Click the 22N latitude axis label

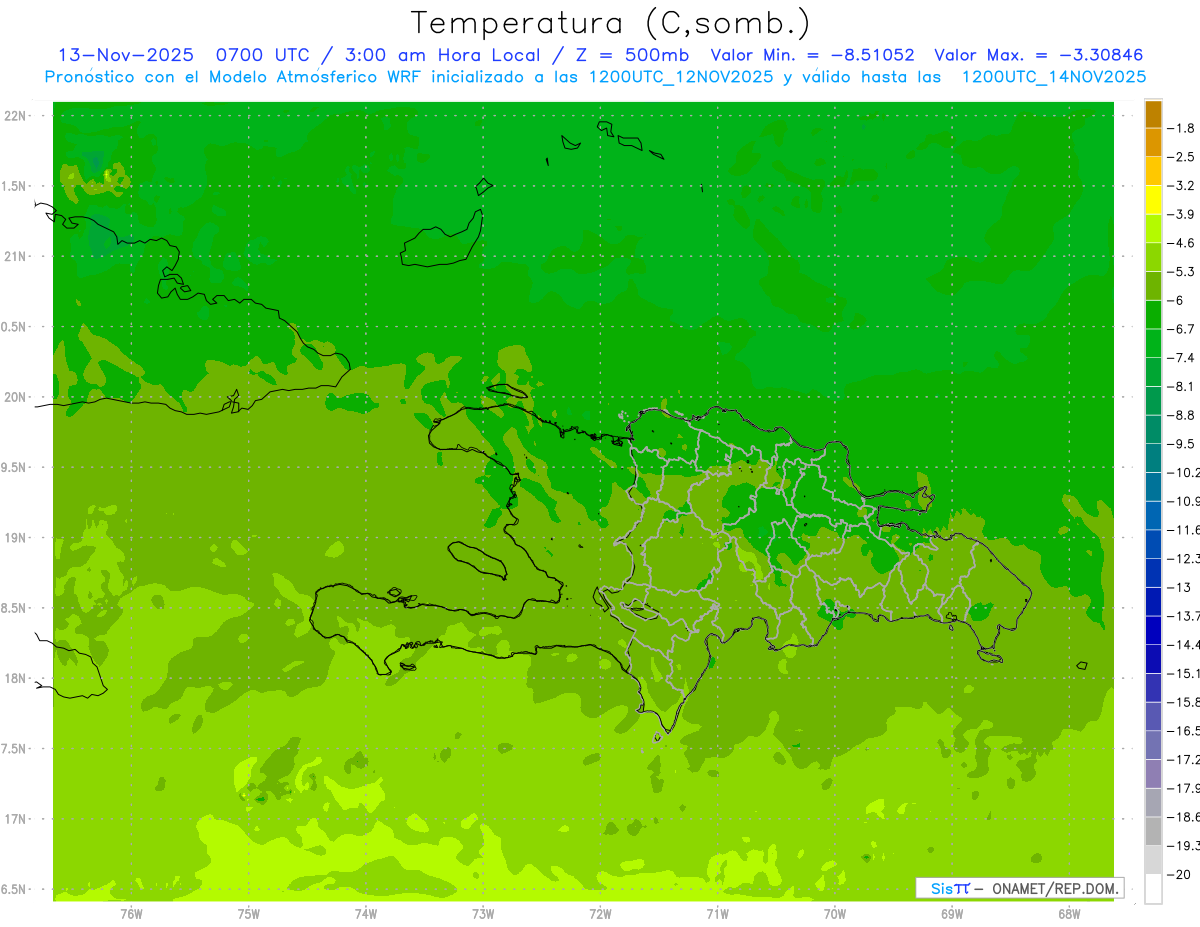(x=15, y=116)
